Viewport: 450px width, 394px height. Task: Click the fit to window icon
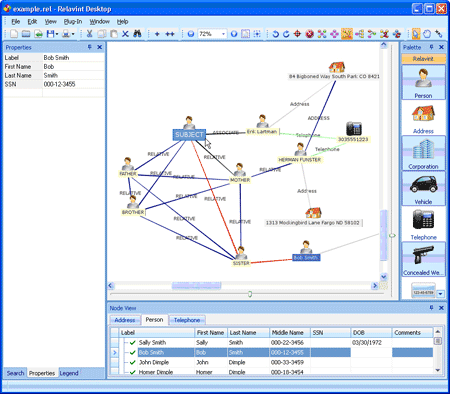click(245, 34)
